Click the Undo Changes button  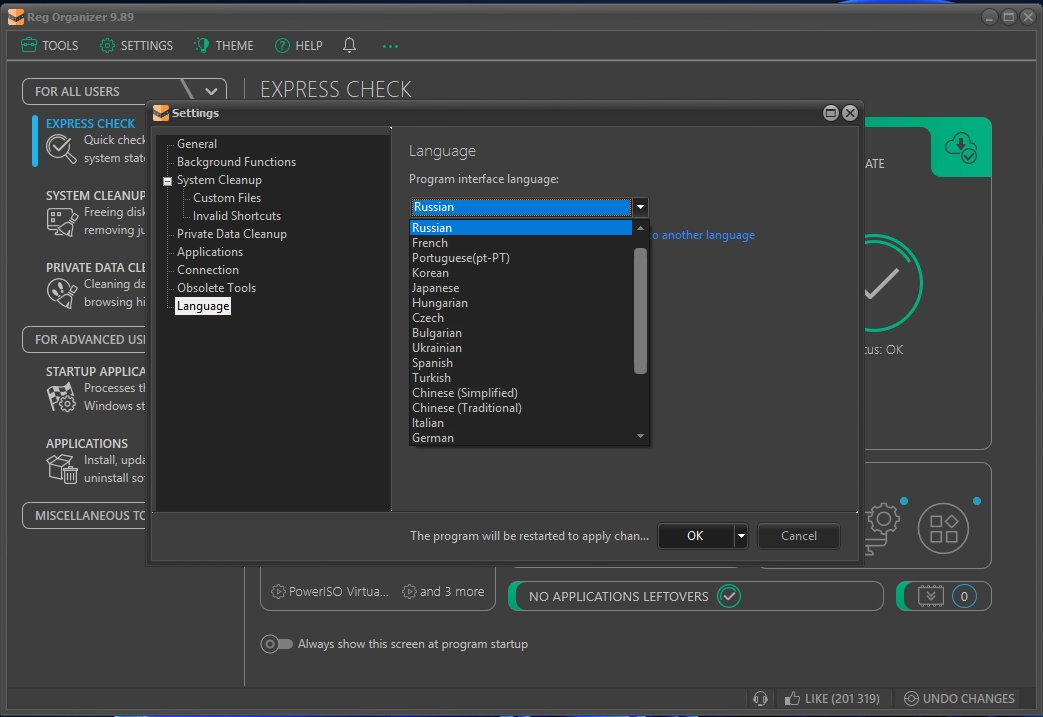[x=958, y=698]
